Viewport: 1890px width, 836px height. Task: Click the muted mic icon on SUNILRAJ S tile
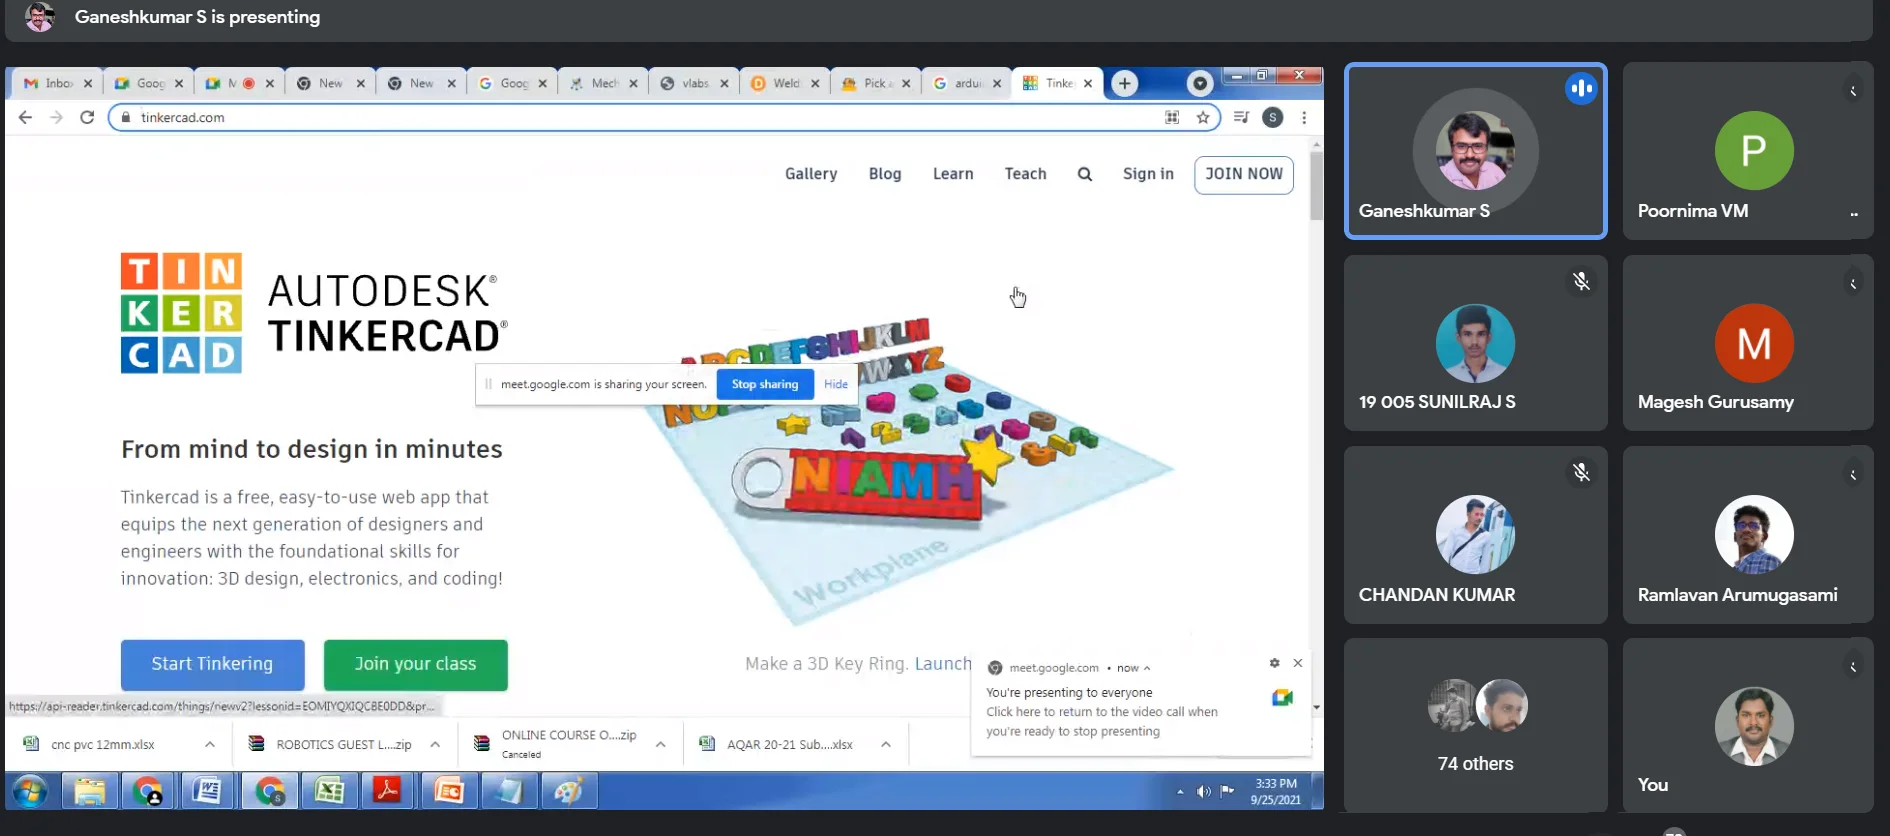1581,282
